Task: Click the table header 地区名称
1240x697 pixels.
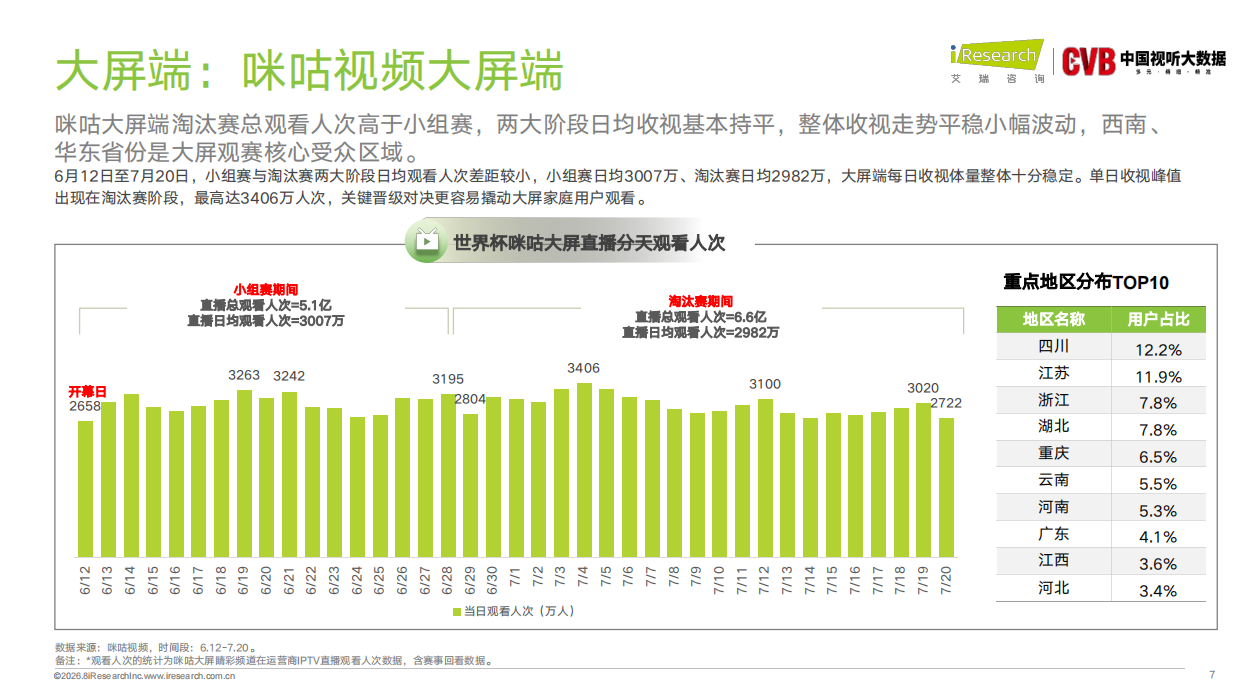Action: [1053, 319]
